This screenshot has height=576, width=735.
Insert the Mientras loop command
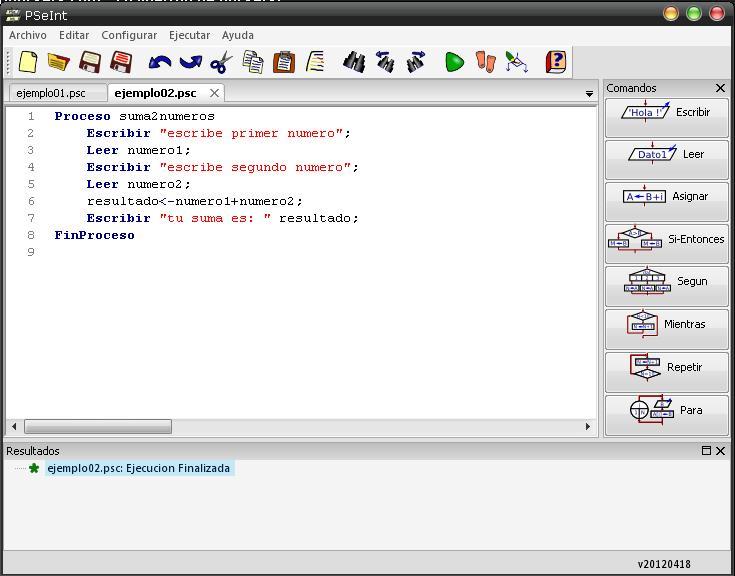[666, 325]
